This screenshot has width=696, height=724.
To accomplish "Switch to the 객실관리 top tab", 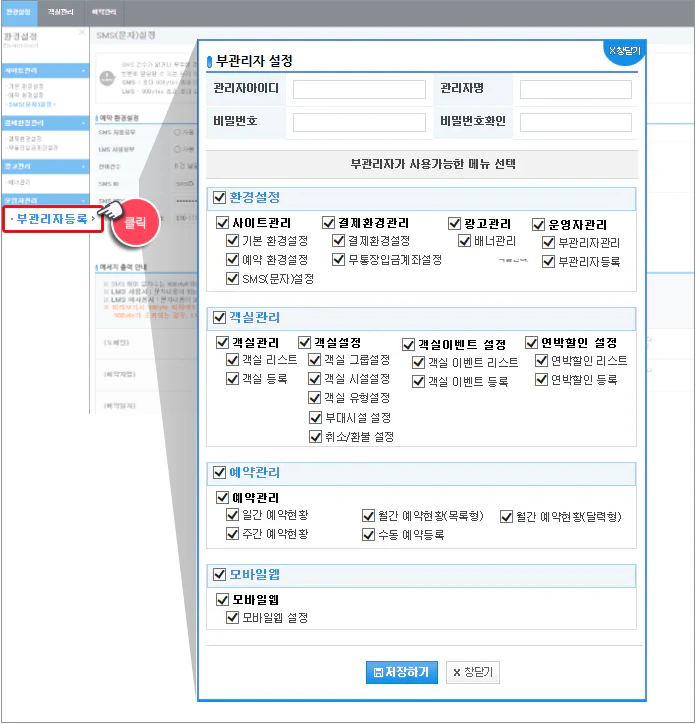I will pyautogui.click(x=61, y=12).
